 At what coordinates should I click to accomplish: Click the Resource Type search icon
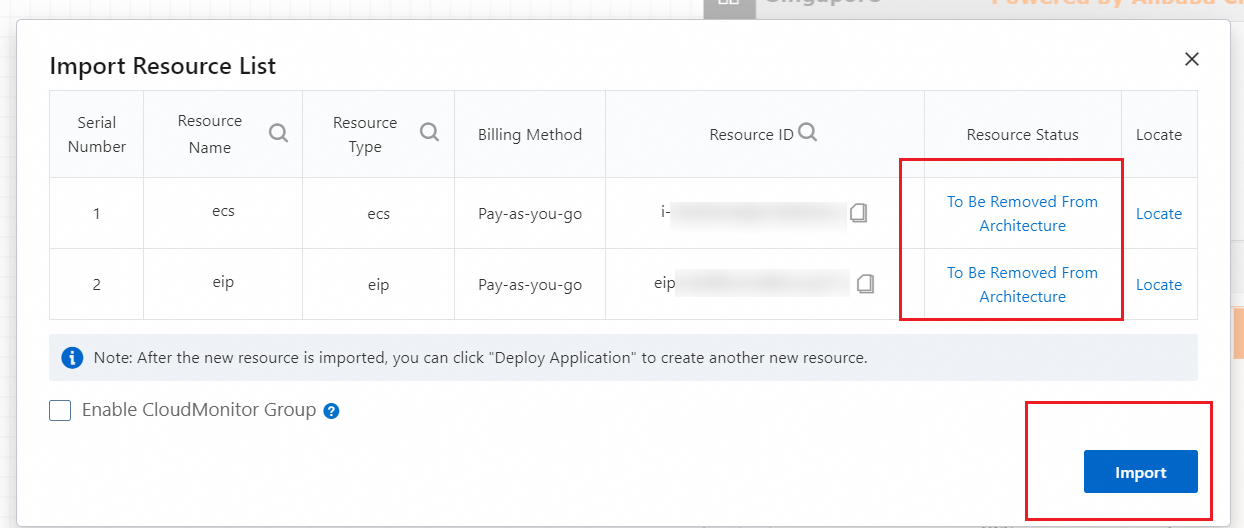point(430,133)
